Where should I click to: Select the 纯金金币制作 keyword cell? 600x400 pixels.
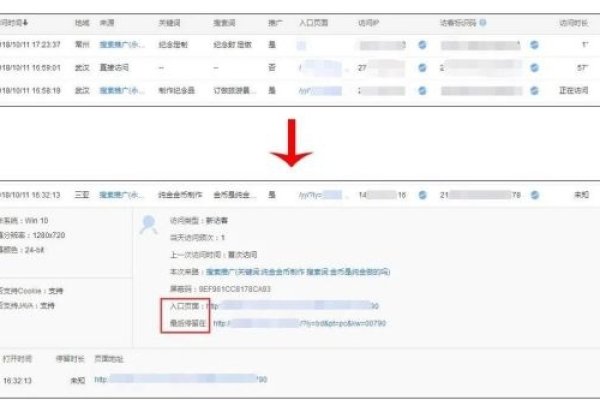point(180,195)
